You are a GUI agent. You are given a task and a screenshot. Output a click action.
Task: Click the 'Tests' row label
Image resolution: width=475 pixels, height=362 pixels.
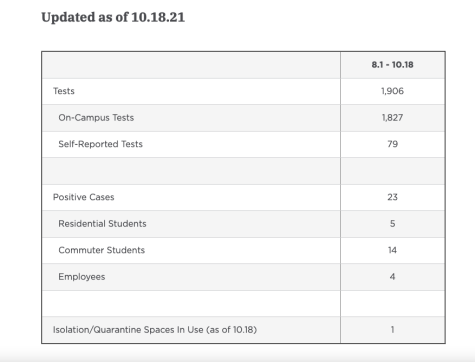pyautogui.click(x=64, y=91)
